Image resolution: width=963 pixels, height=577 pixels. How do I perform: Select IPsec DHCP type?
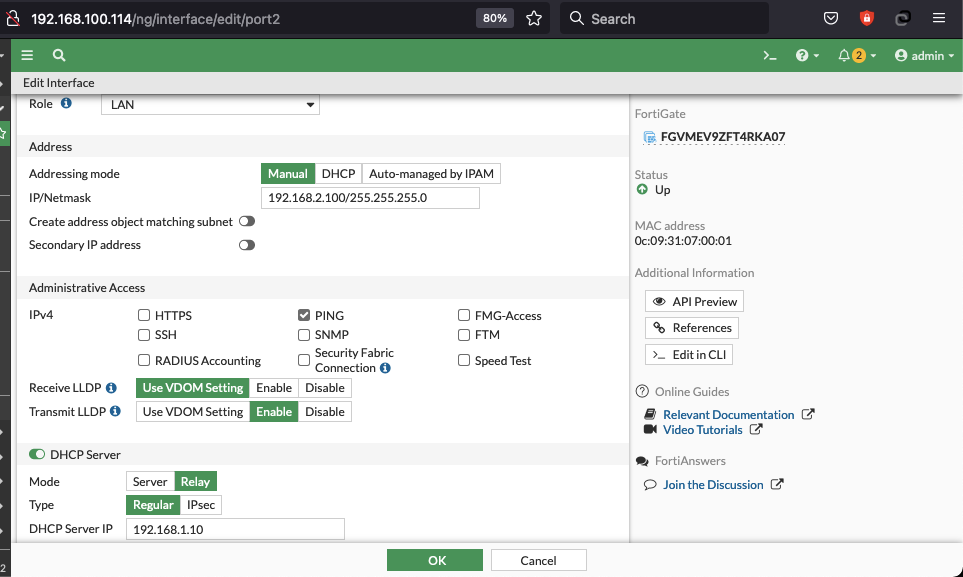click(201, 505)
